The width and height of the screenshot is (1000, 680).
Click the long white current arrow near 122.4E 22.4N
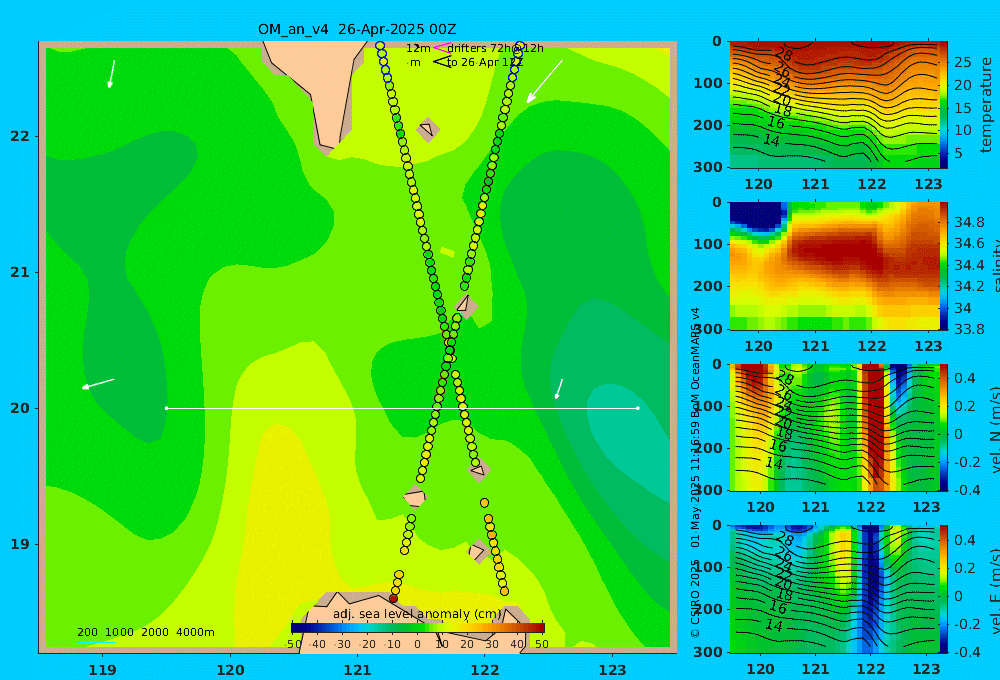(x=545, y=82)
